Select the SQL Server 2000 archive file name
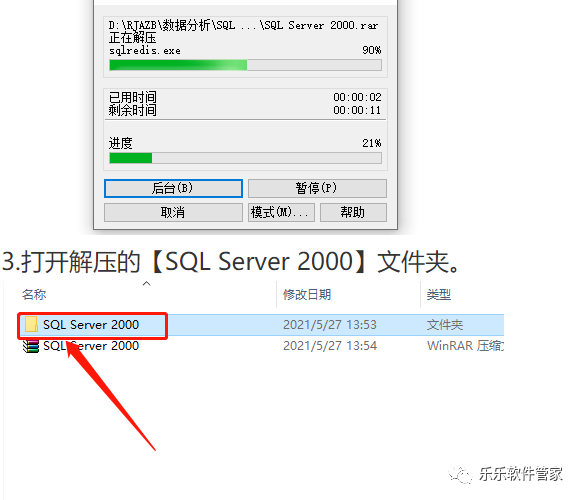Image resolution: width=581 pixels, height=500 pixels. [x=91, y=346]
